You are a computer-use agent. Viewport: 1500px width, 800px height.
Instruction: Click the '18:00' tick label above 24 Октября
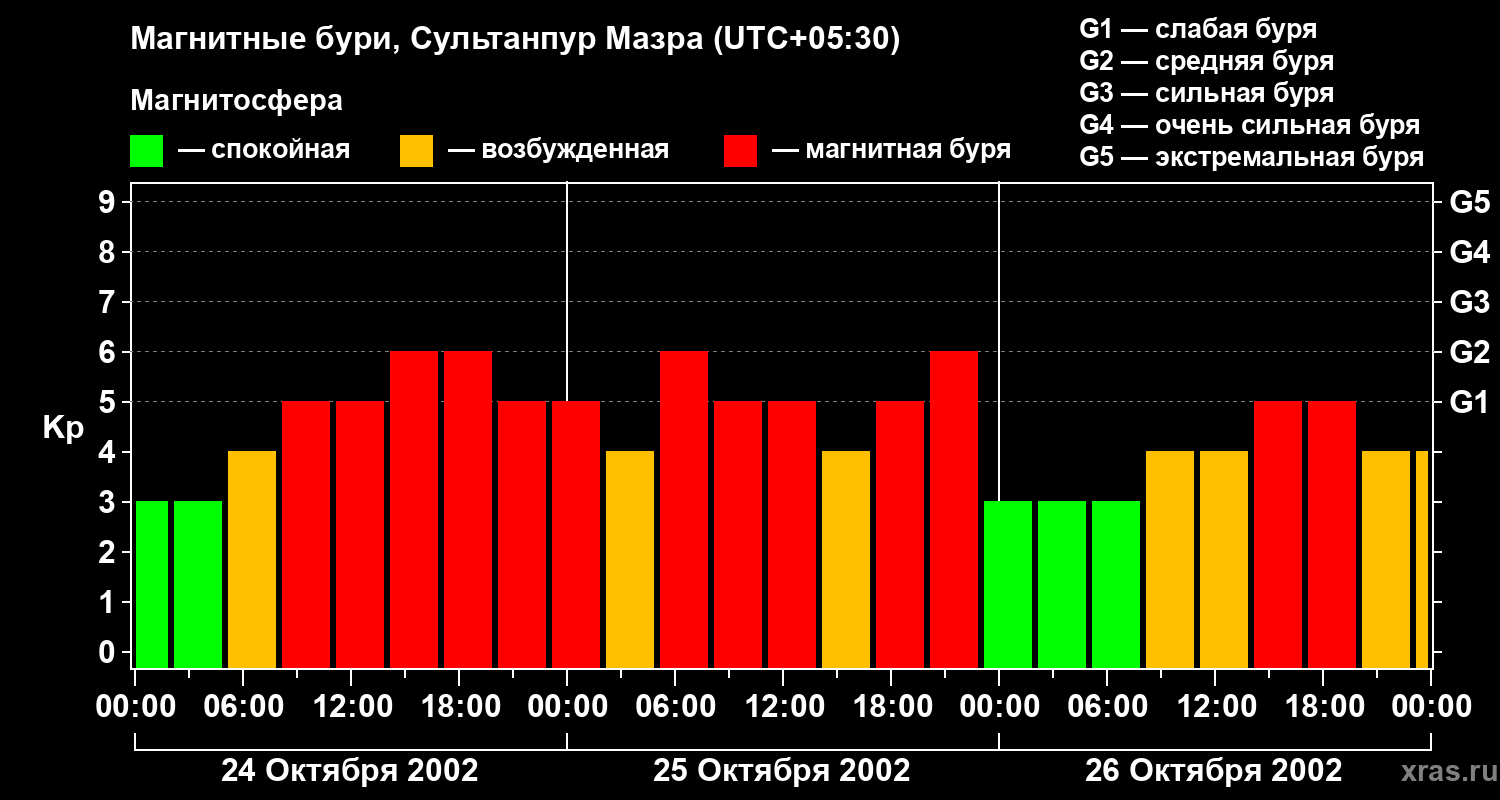(460, 706)
